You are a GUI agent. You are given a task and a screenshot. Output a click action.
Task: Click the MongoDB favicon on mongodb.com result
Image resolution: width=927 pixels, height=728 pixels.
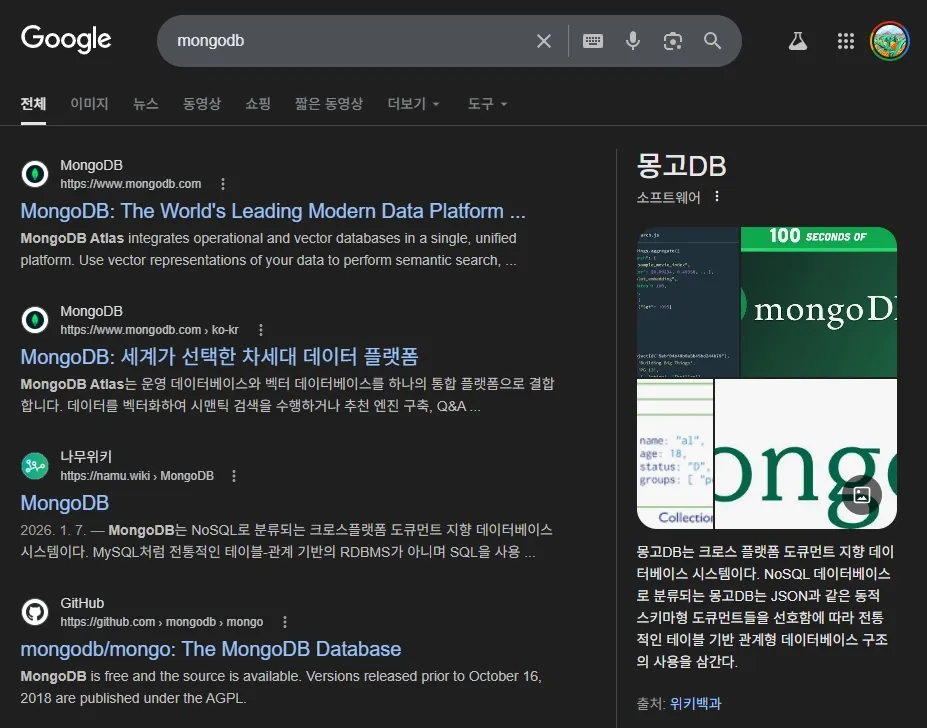pos(35,174)
